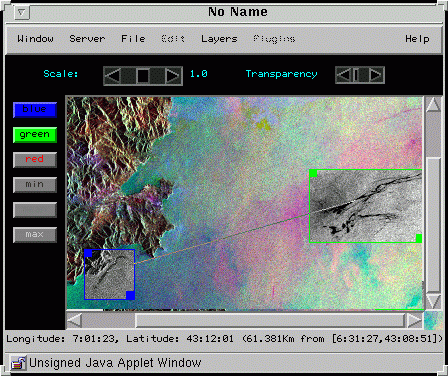Open the window menu button in title bar
Viewport: 448px width, 376px height.
click(22, 13)
